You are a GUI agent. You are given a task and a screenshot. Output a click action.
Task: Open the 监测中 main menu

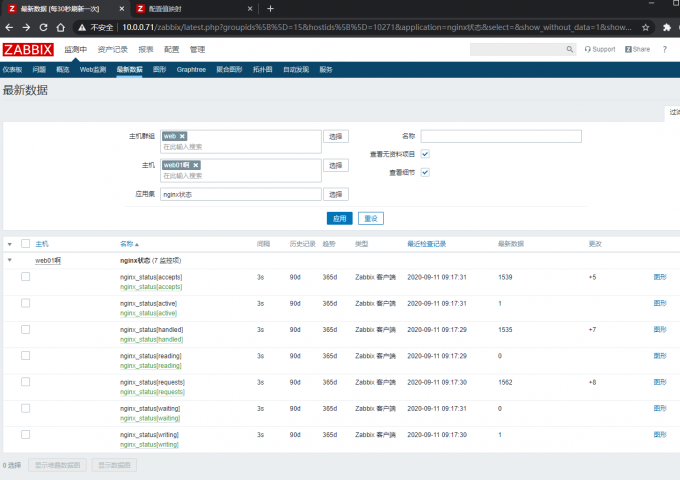(75, 49)
